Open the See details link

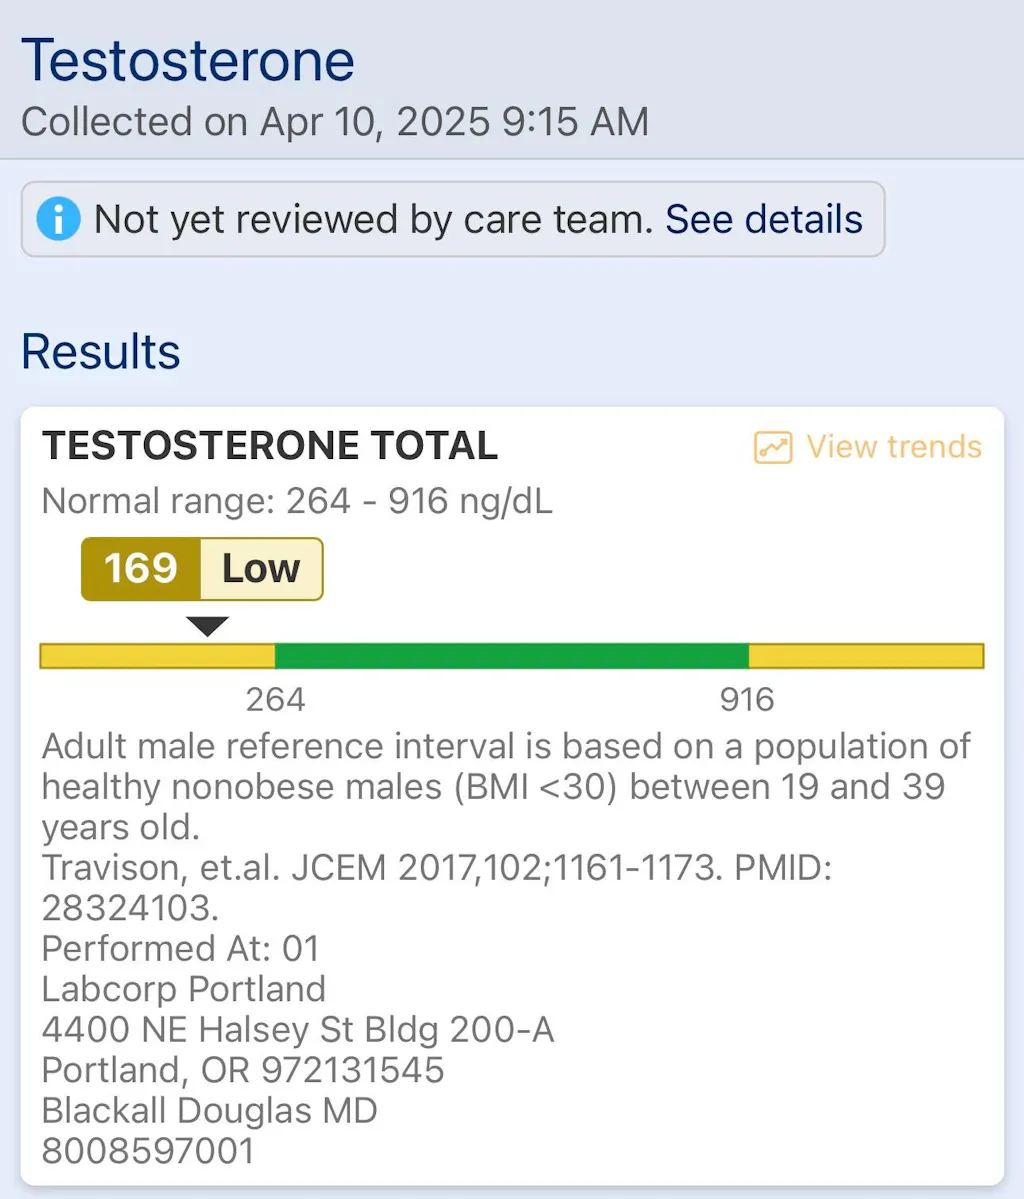(764, 219)
